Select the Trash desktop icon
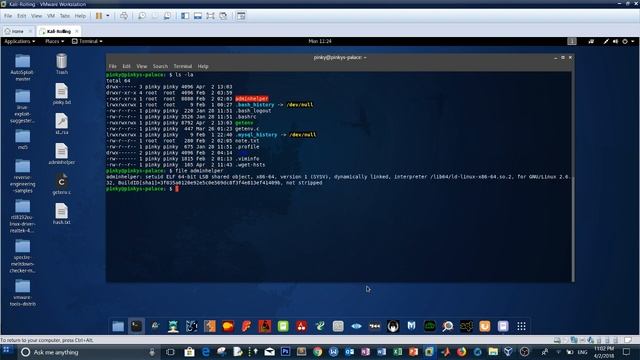Screen dimensions: 640x360 click(x=62, y=64)
